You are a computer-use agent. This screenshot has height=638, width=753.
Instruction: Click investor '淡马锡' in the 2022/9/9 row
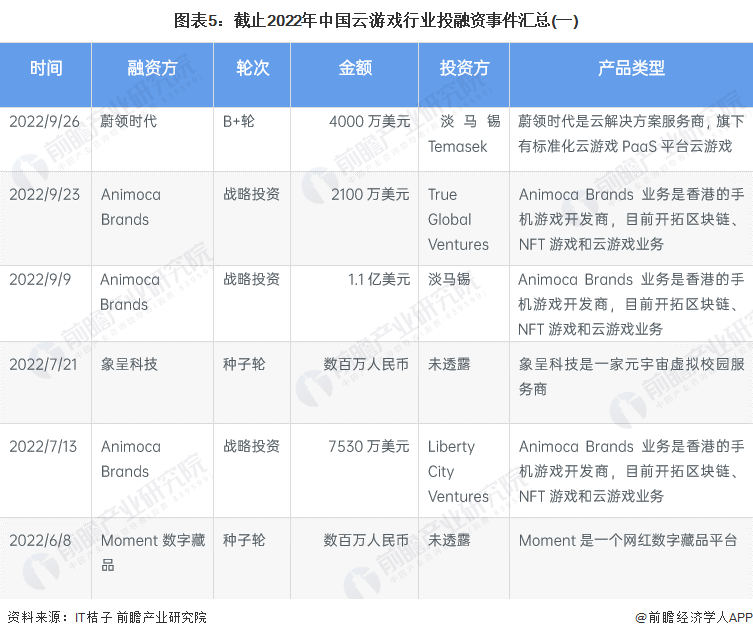tap(449, 279)
